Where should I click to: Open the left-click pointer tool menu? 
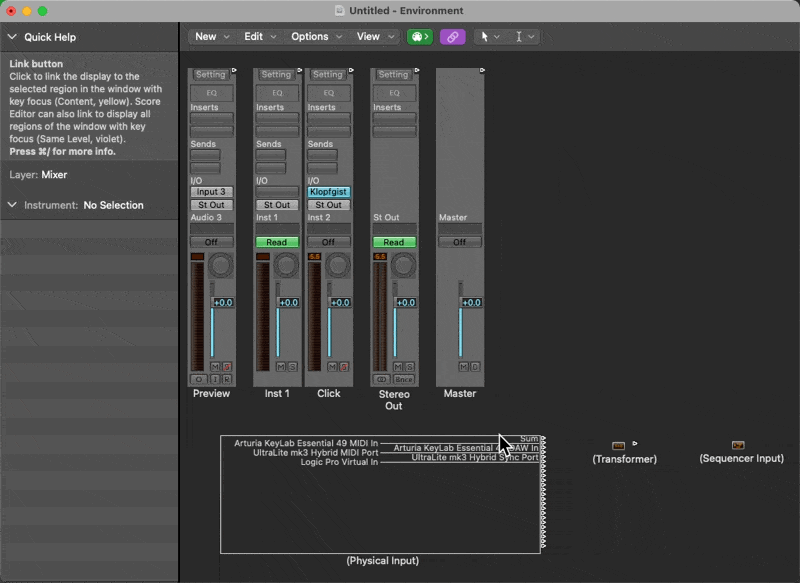[489, 37]
